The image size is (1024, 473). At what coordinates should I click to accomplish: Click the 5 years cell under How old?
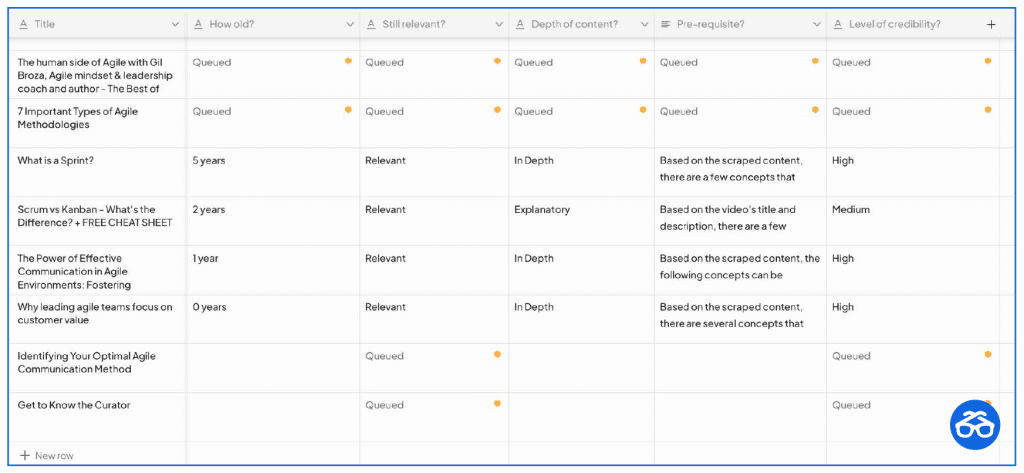point(273,172)
